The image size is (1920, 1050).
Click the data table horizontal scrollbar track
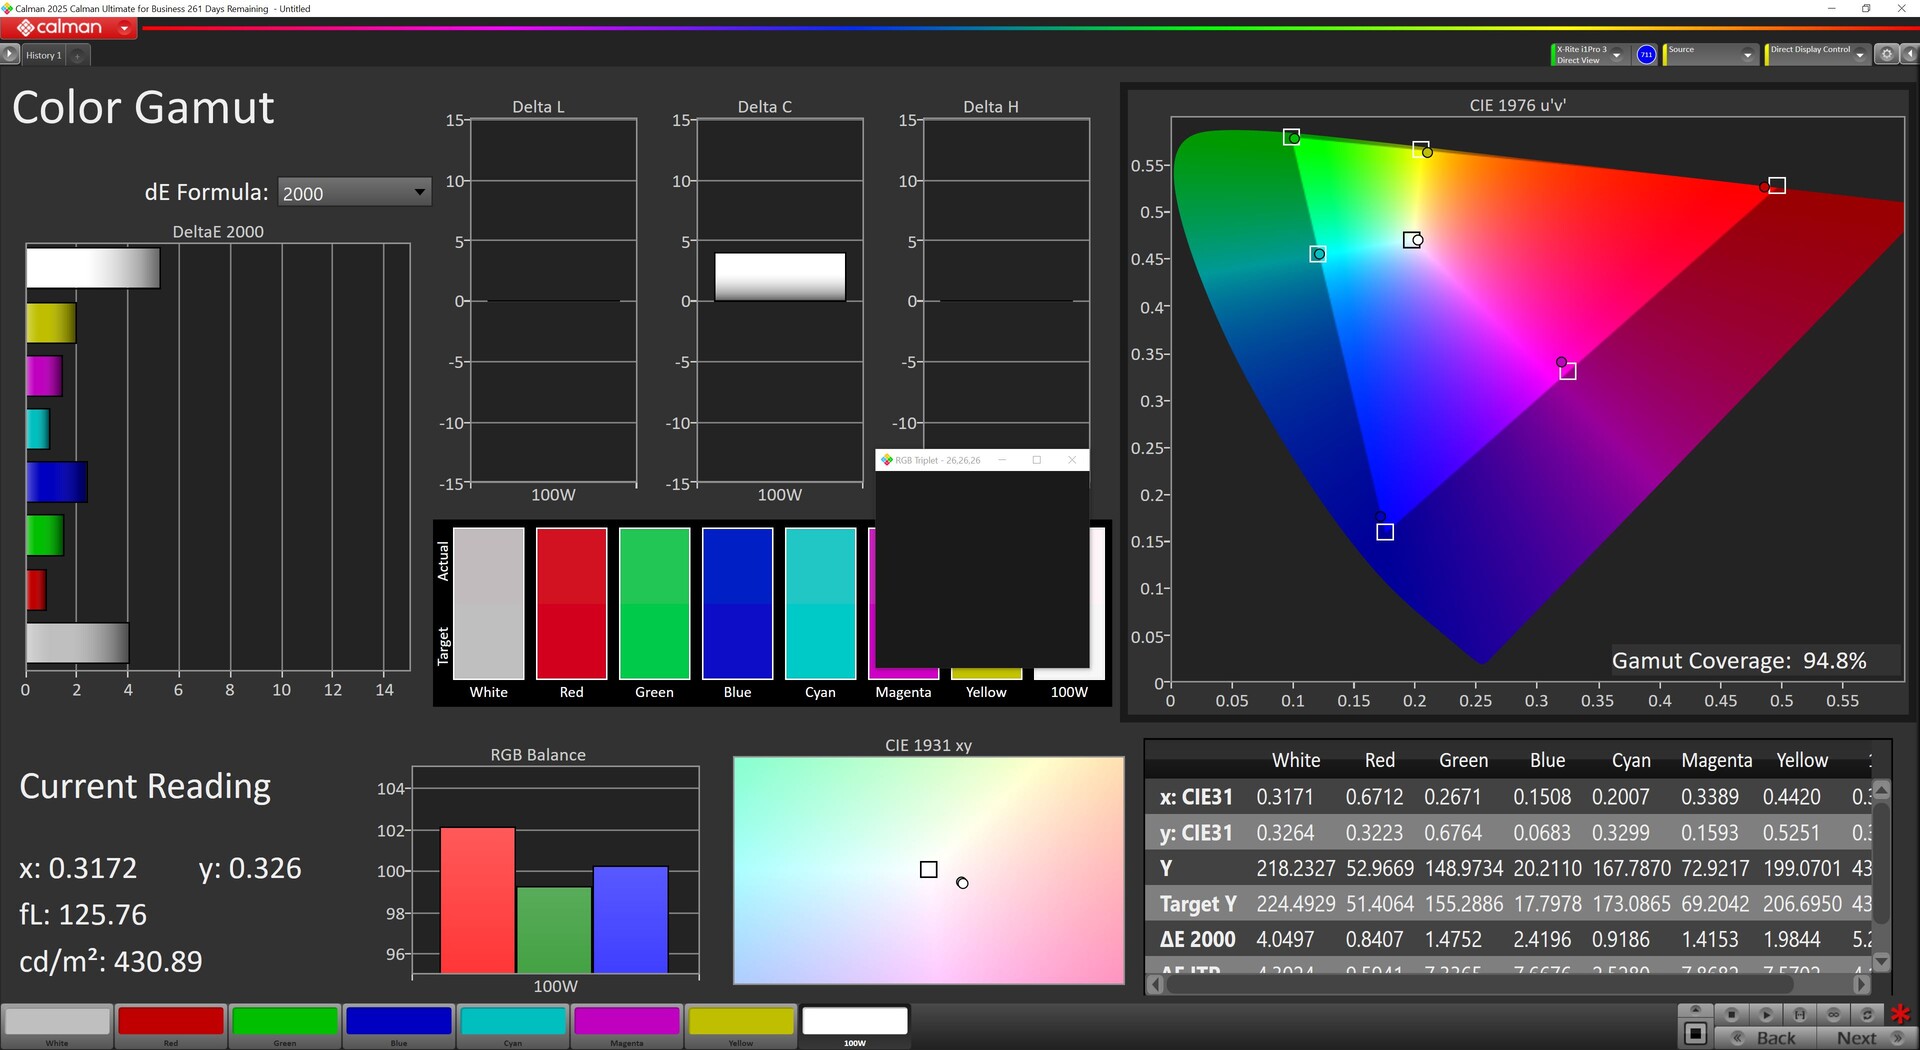click(x=1508, y=985)
